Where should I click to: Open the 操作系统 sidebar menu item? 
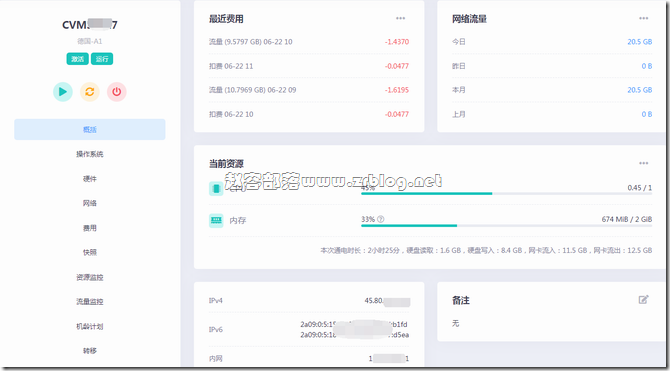(x=90, y=154)
